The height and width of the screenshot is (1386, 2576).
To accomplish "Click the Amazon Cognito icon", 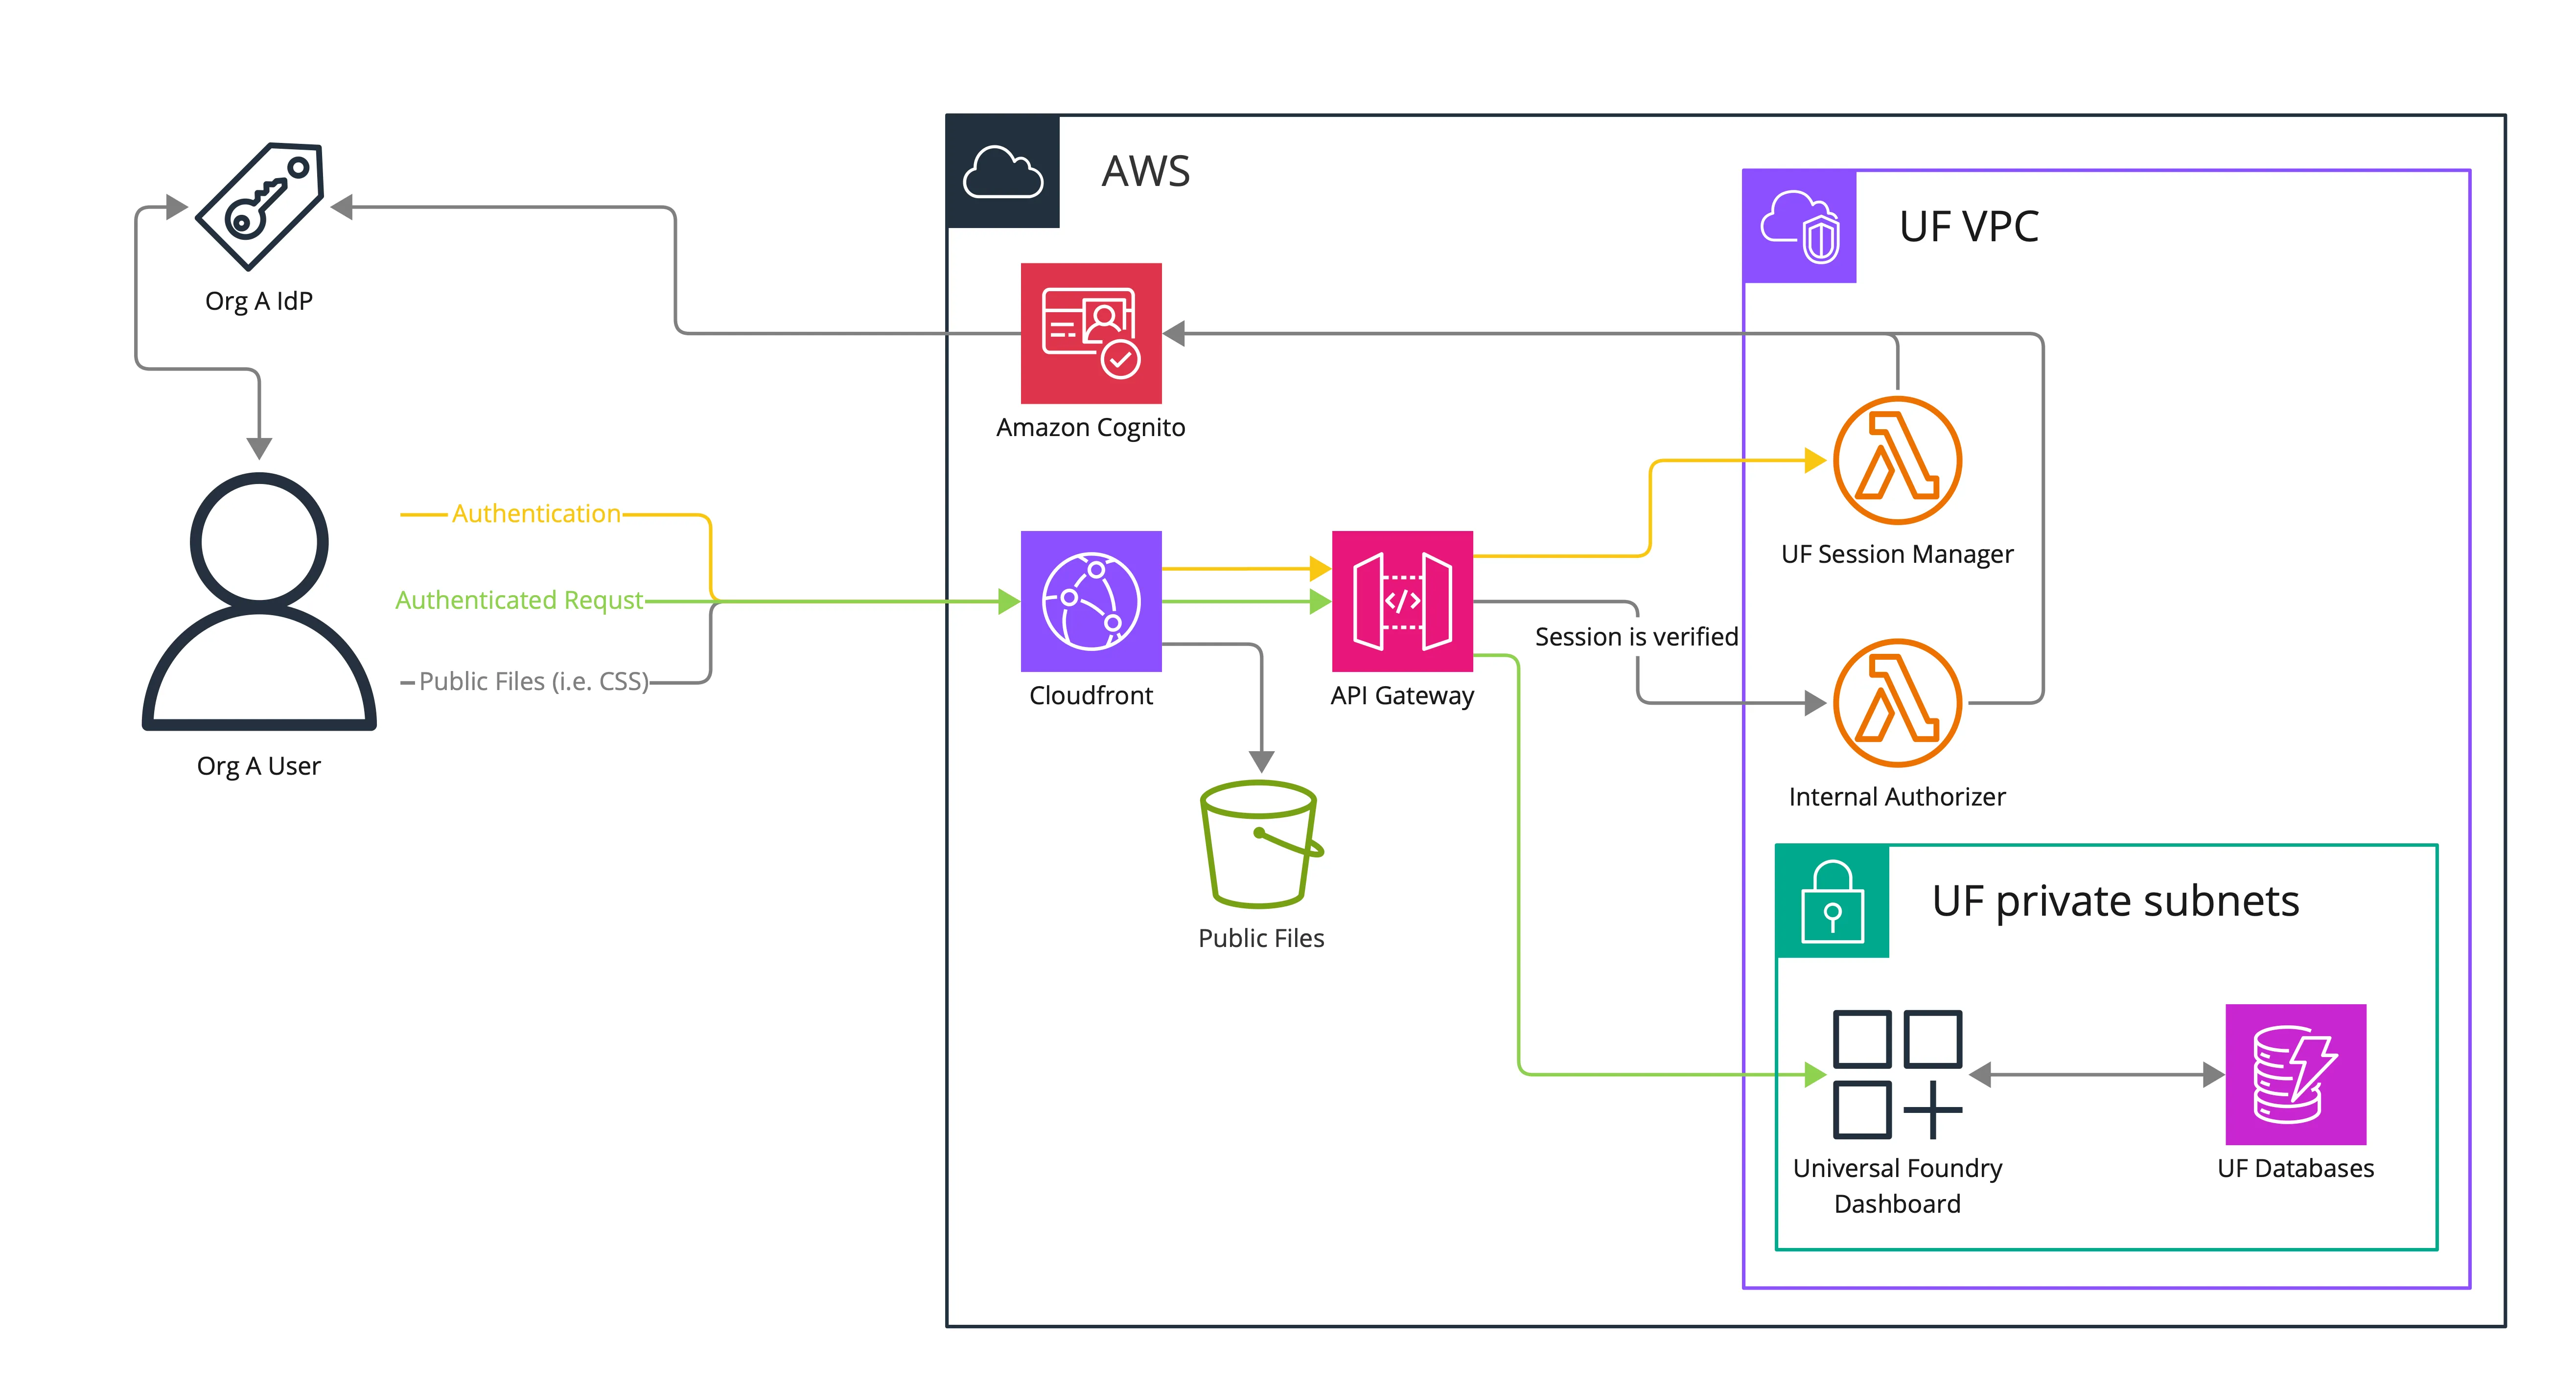I will coord(1091,333).
